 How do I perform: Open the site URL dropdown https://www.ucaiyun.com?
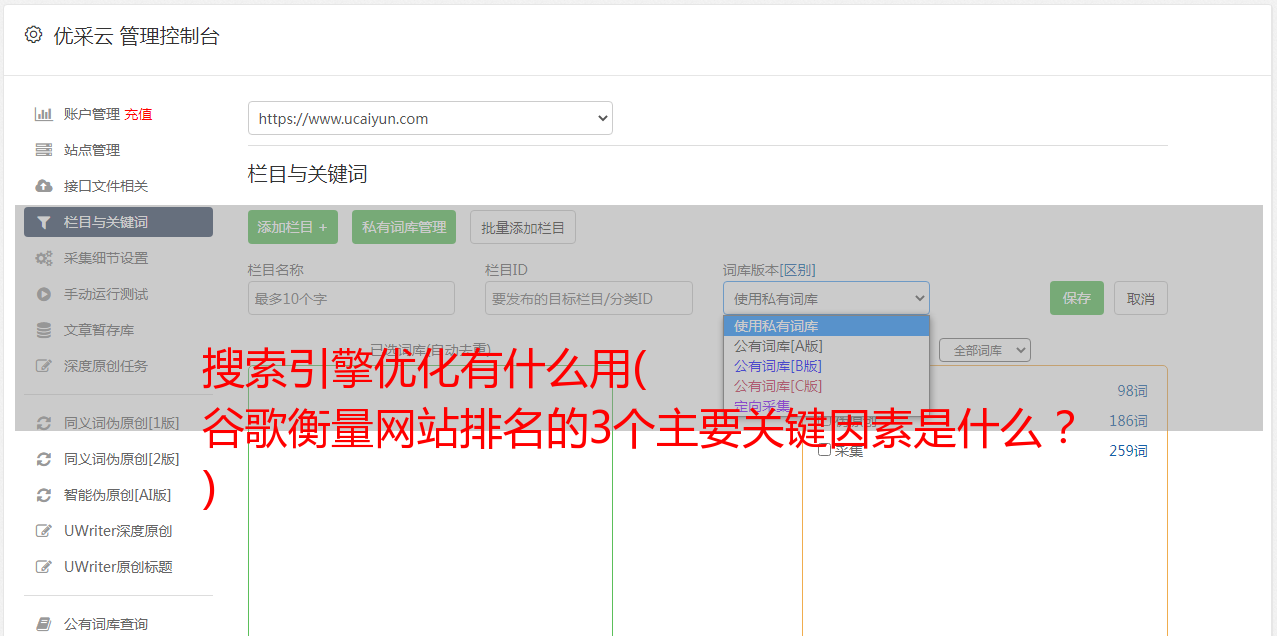(430, 118)
